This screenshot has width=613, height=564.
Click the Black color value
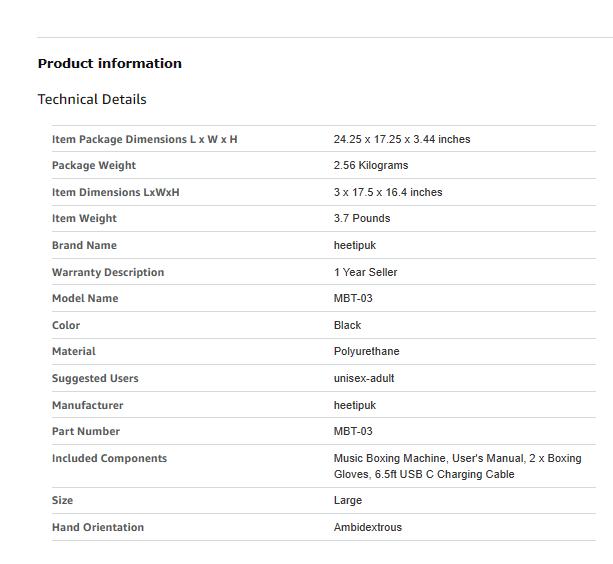347,325
